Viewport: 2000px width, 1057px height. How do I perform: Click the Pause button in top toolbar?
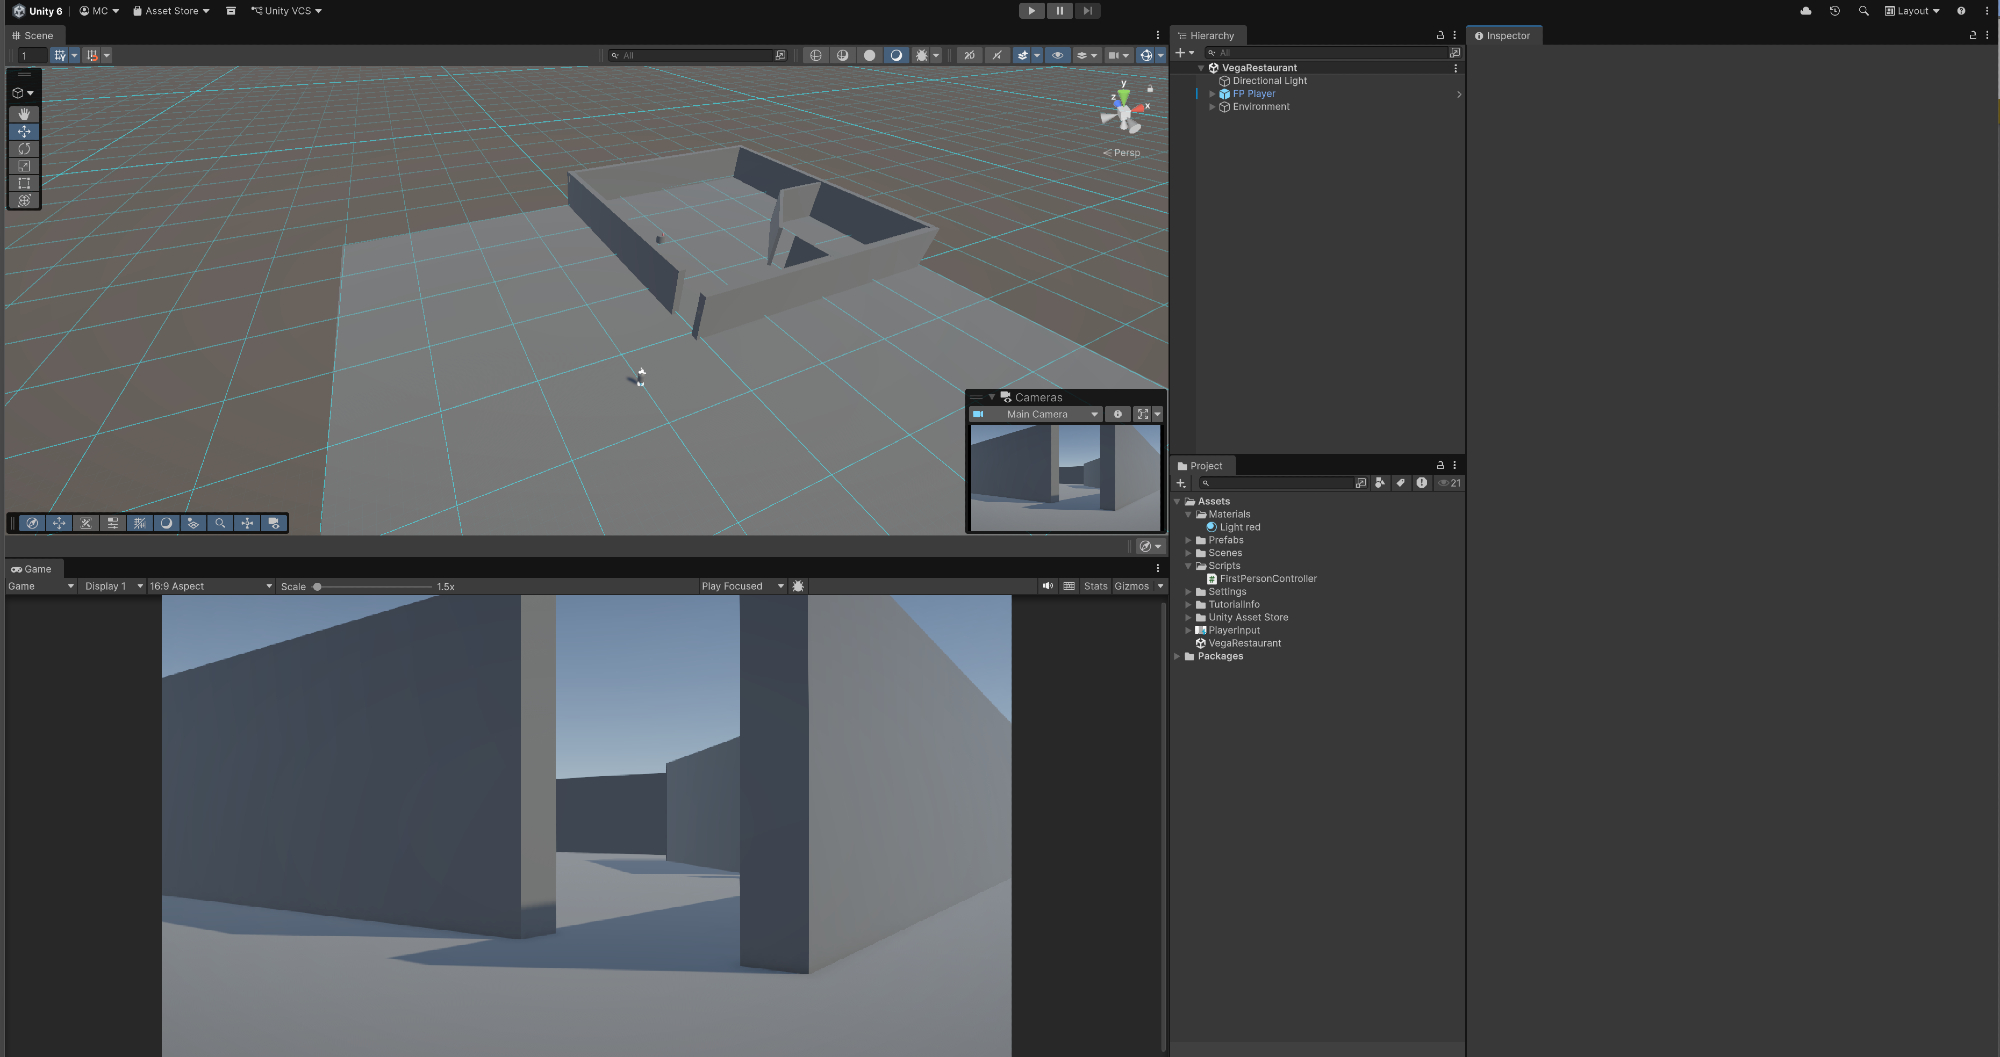click(1059, 11)
